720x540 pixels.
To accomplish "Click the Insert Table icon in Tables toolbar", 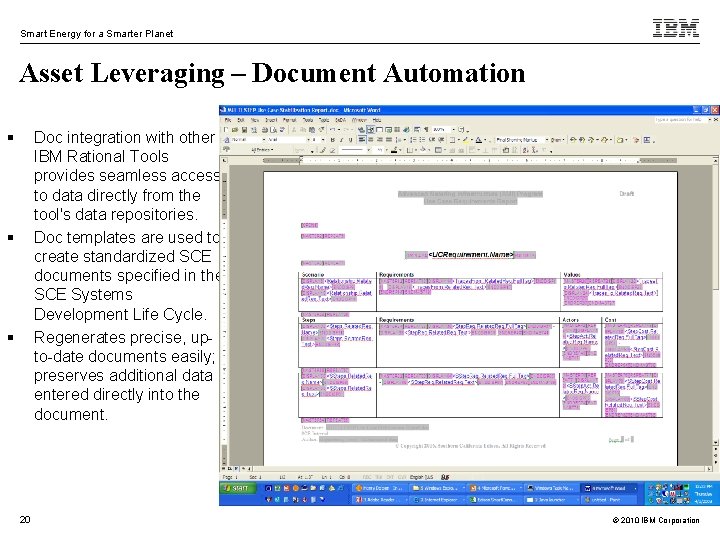I will [438, 150].
